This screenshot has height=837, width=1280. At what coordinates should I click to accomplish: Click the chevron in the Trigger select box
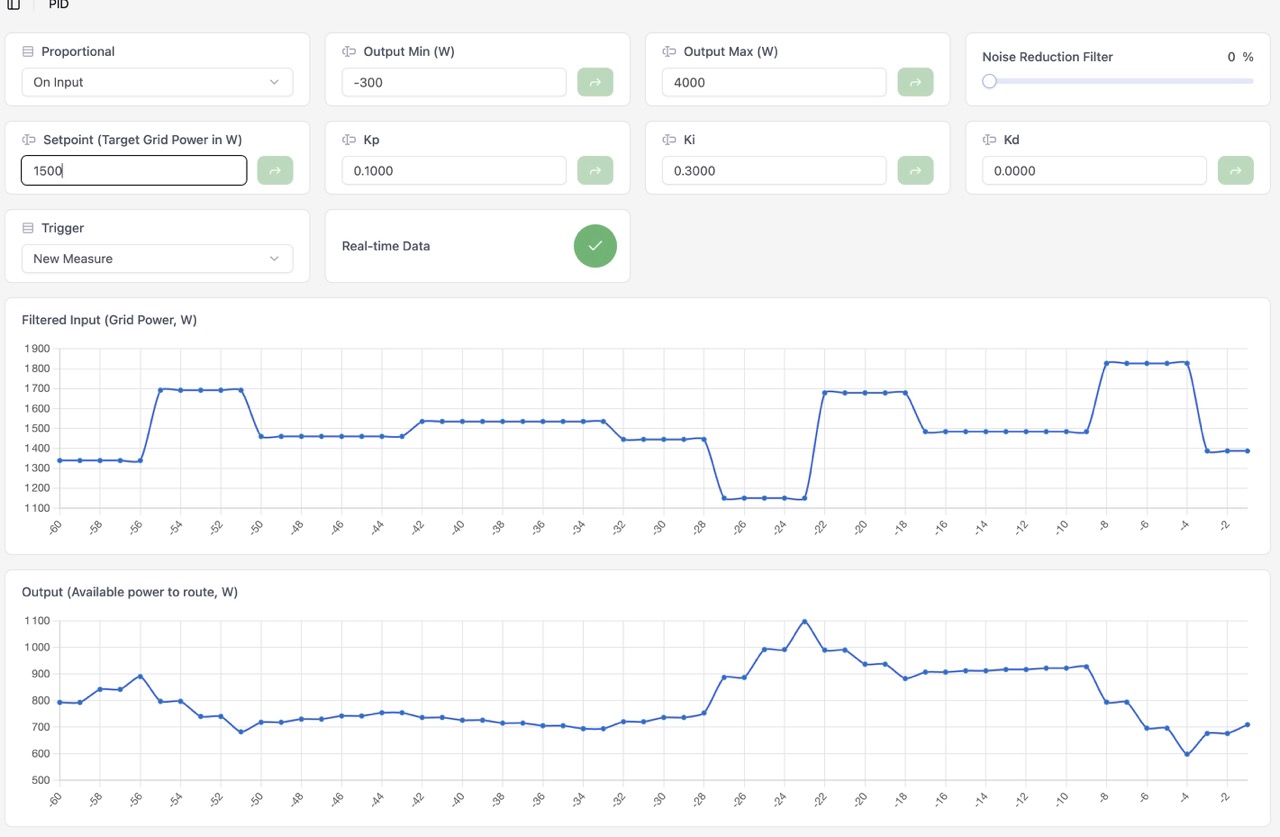[x=274, y=258]
